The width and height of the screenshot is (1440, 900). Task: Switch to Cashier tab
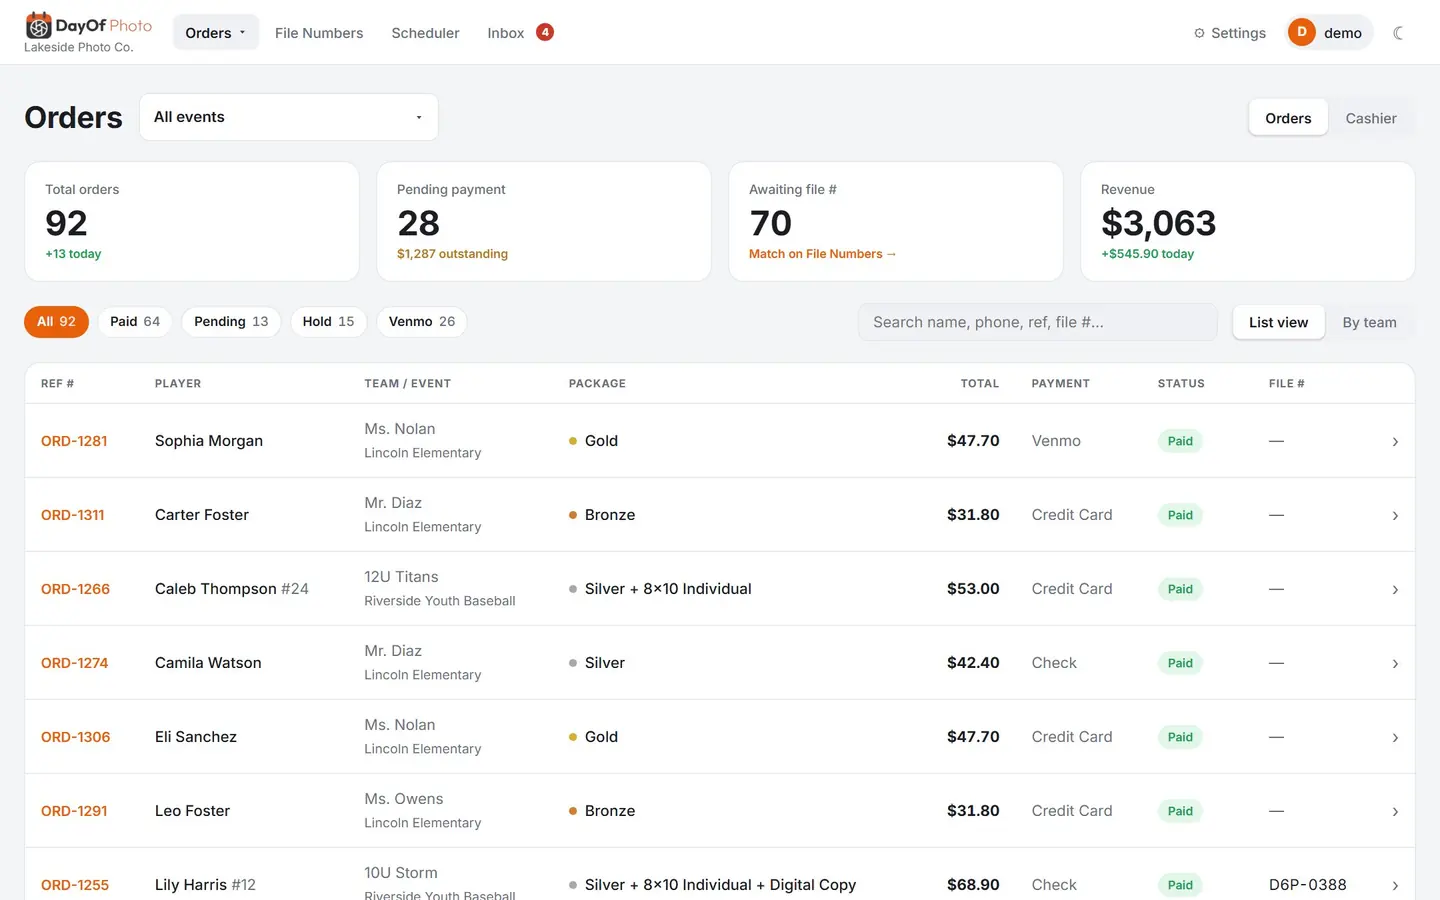(1370, 118)
